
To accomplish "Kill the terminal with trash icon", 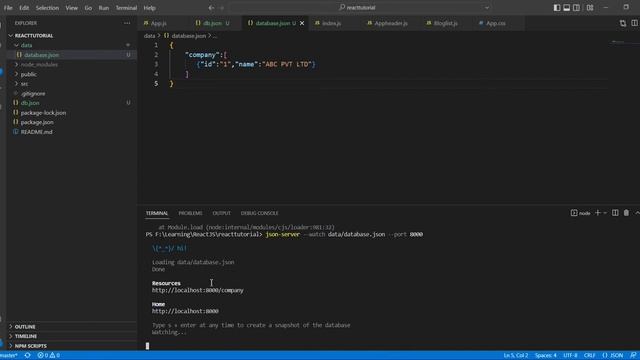I will click(x=626, y=213).
